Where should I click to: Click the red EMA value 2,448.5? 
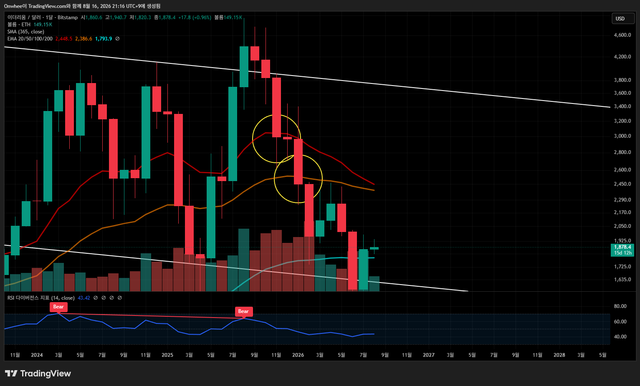click(64, 39)
